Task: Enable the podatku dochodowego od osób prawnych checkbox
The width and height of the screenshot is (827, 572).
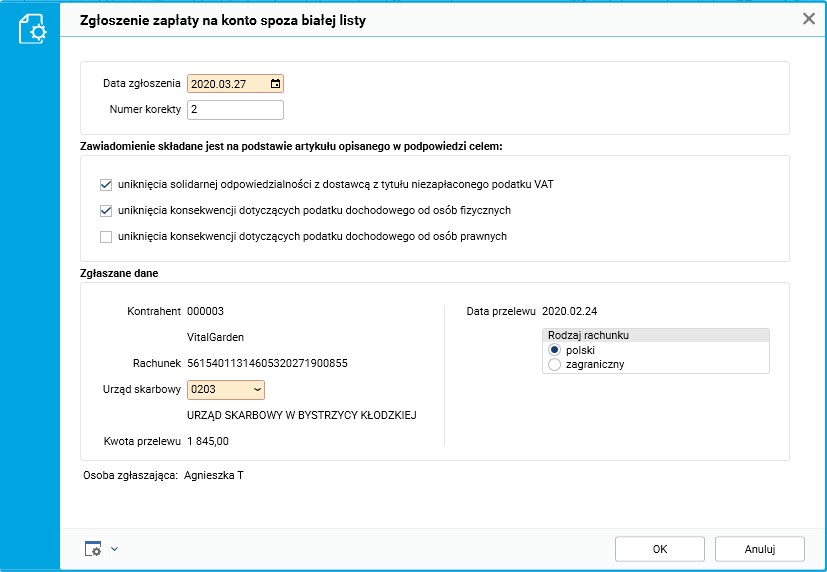Action: point(106,237)
